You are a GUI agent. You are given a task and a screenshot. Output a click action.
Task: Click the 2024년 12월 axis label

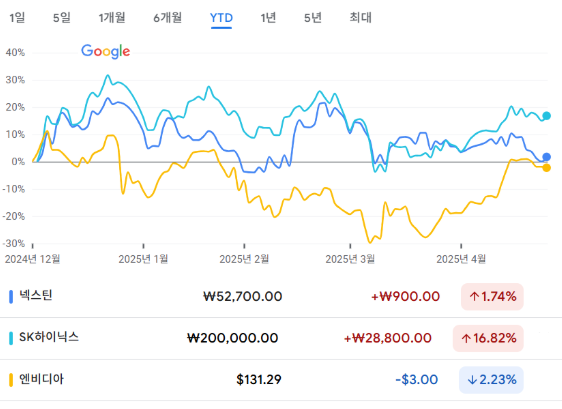[32, 259]
